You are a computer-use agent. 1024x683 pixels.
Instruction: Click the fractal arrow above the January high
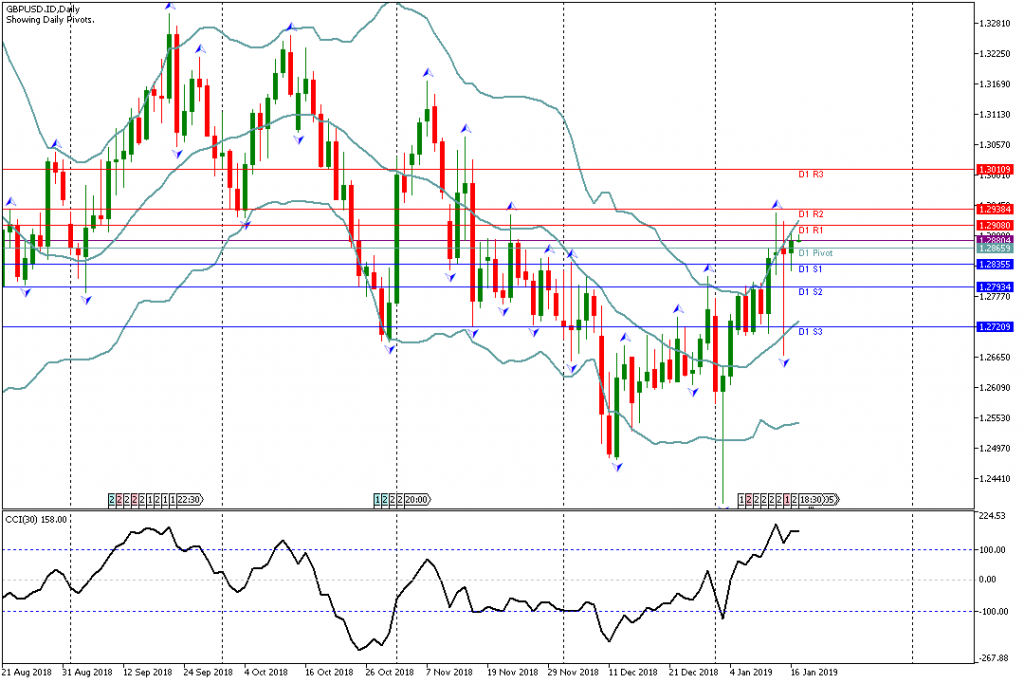tap(775, 205)
